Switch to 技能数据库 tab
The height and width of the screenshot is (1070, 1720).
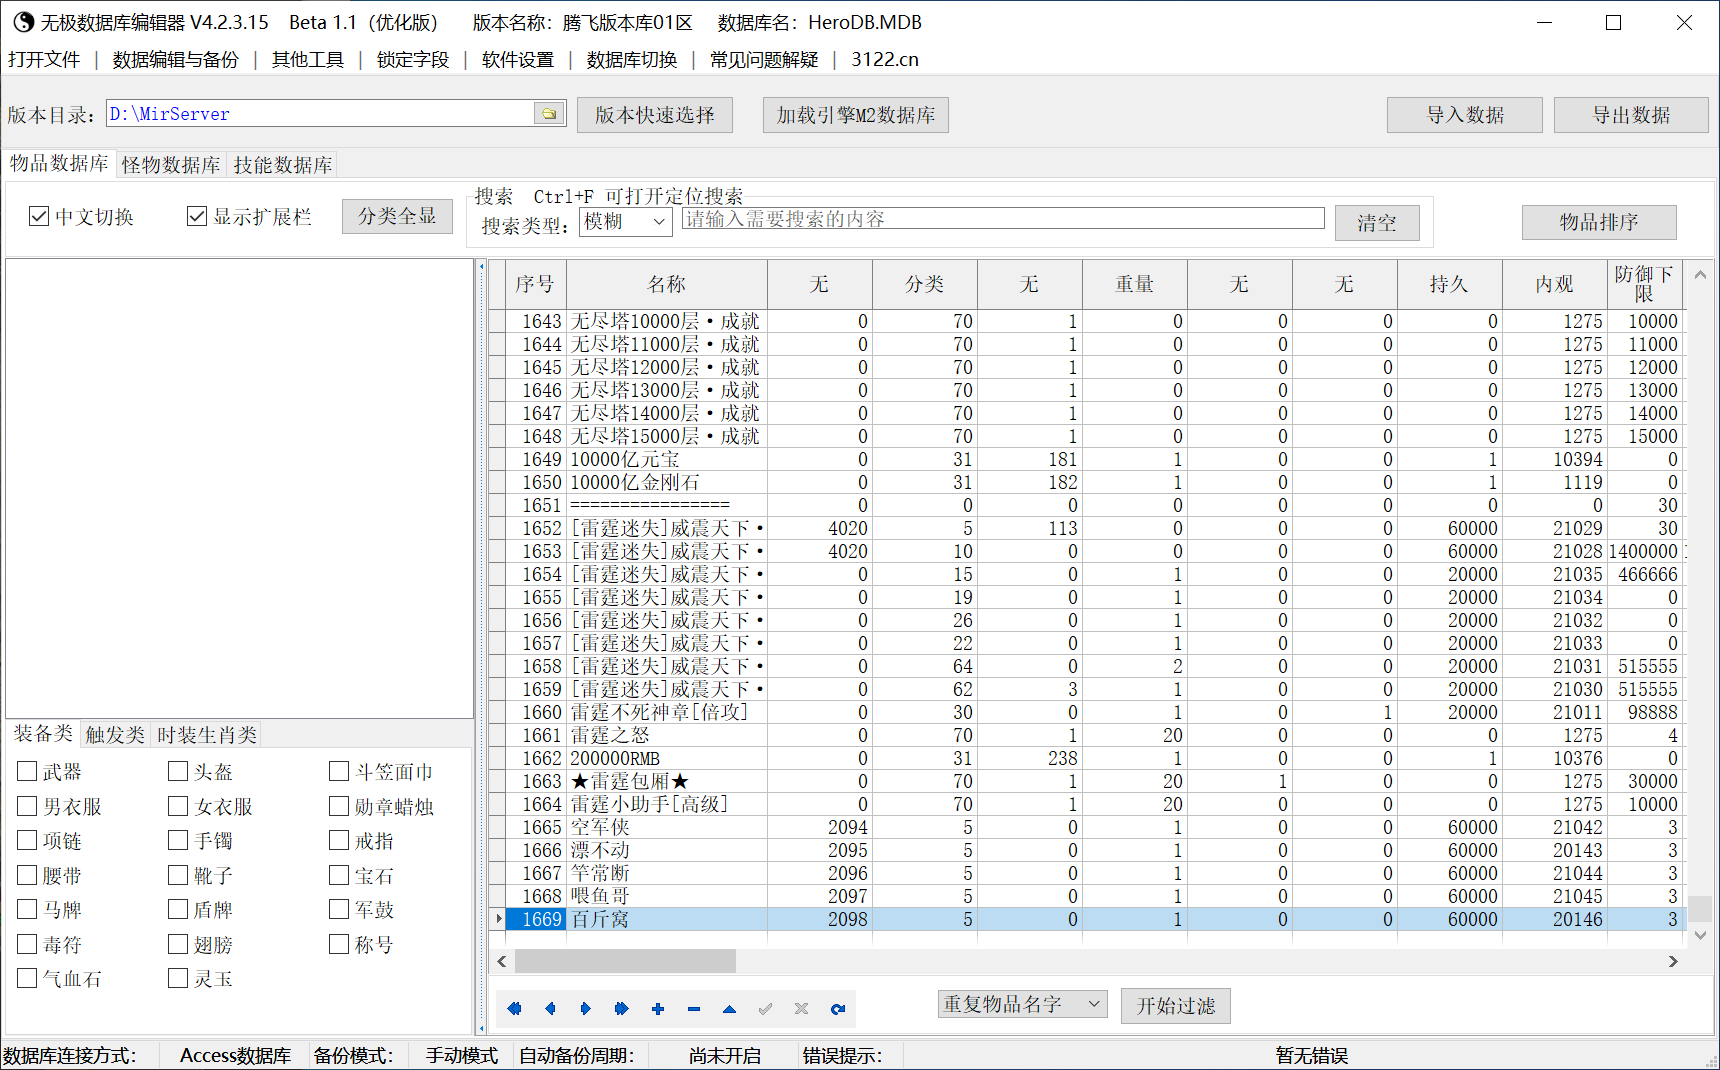coord(283,165)
